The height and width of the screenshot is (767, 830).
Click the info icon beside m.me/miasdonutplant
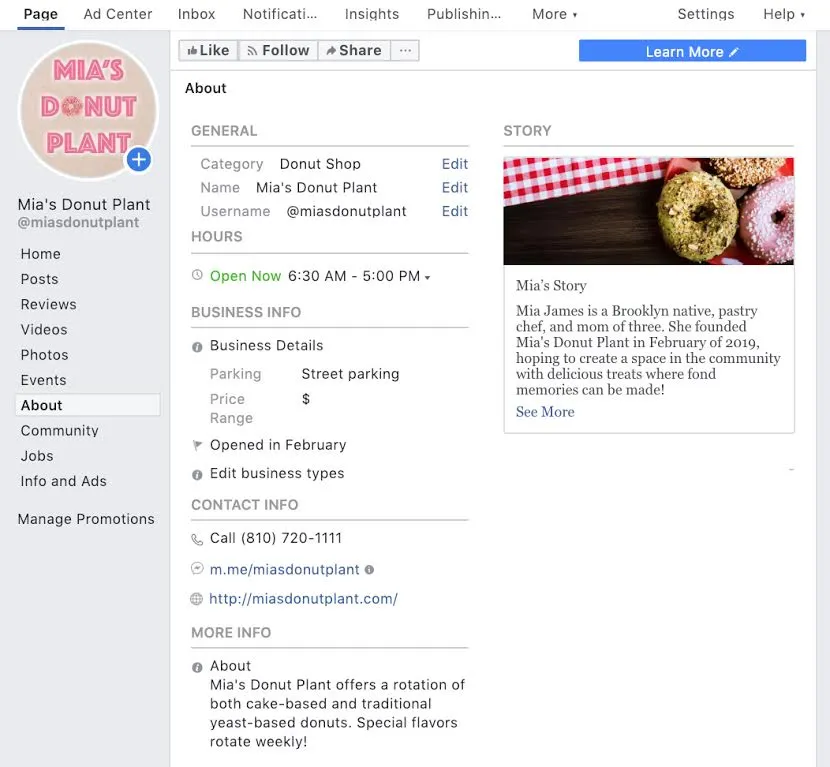point(369,570)
